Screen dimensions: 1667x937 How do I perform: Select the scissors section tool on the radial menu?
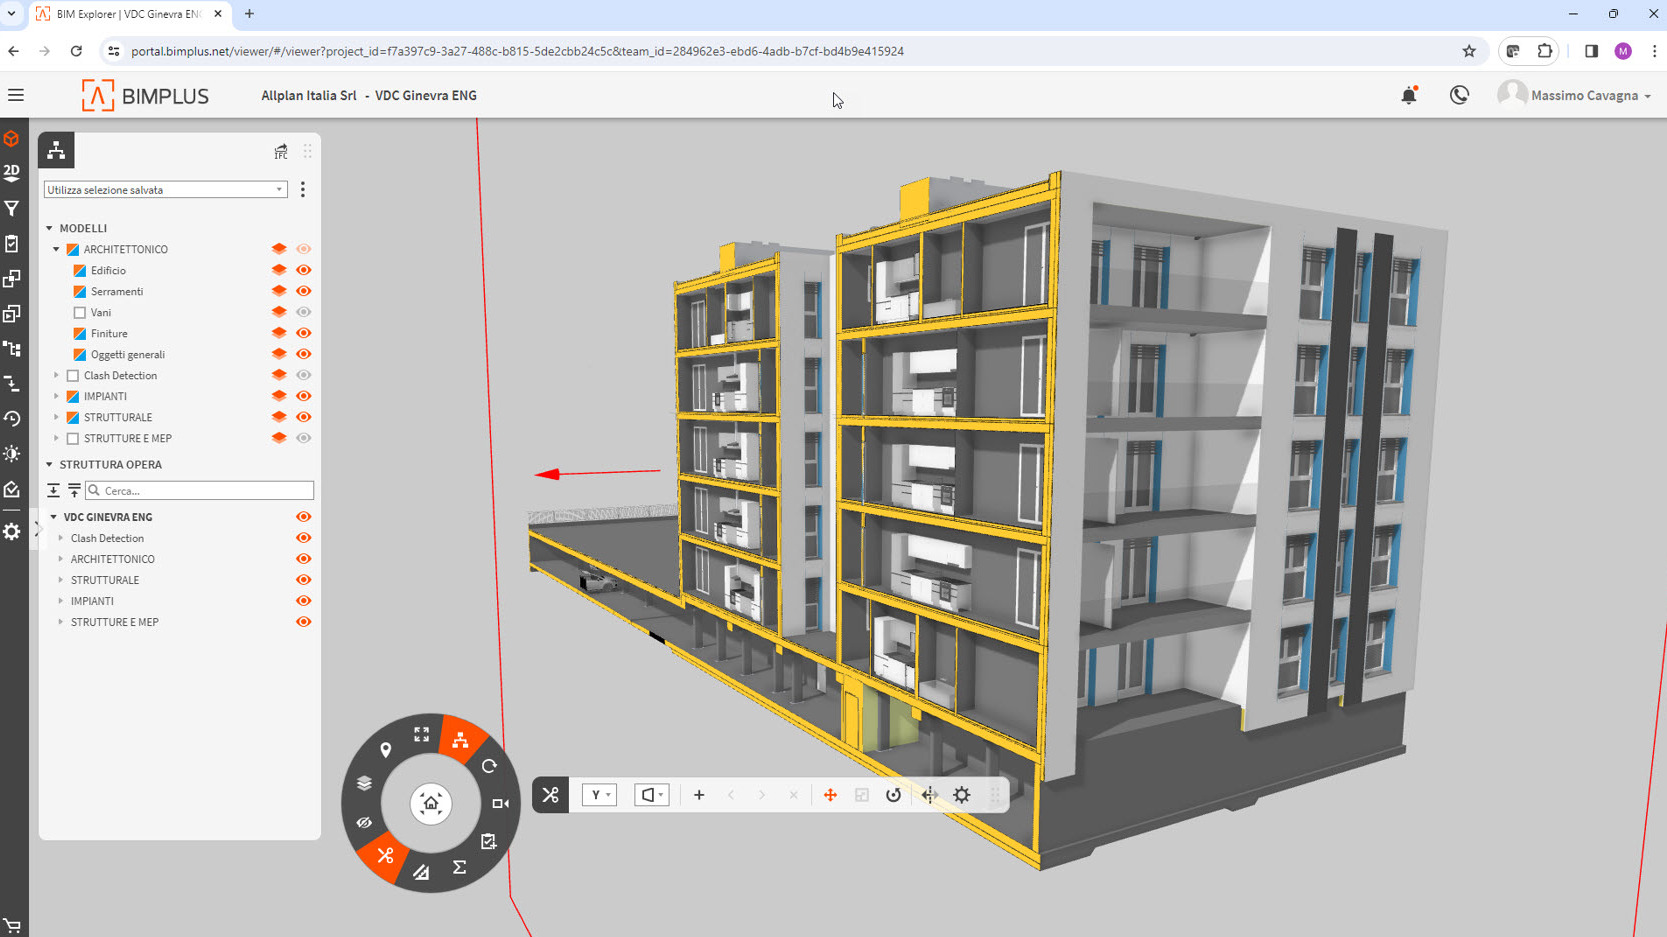[384, 857]
